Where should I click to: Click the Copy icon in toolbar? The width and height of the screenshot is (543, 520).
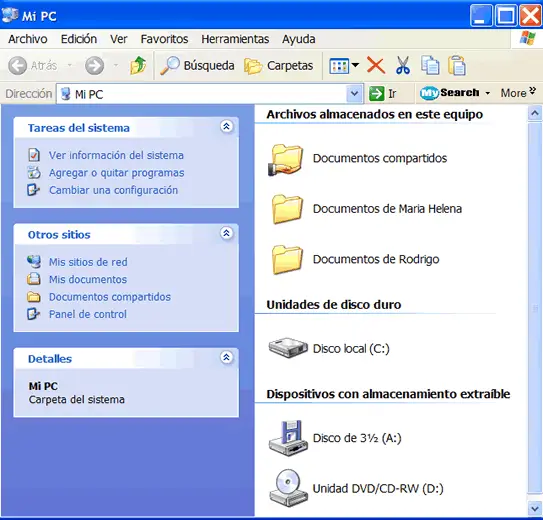(430, 65)
